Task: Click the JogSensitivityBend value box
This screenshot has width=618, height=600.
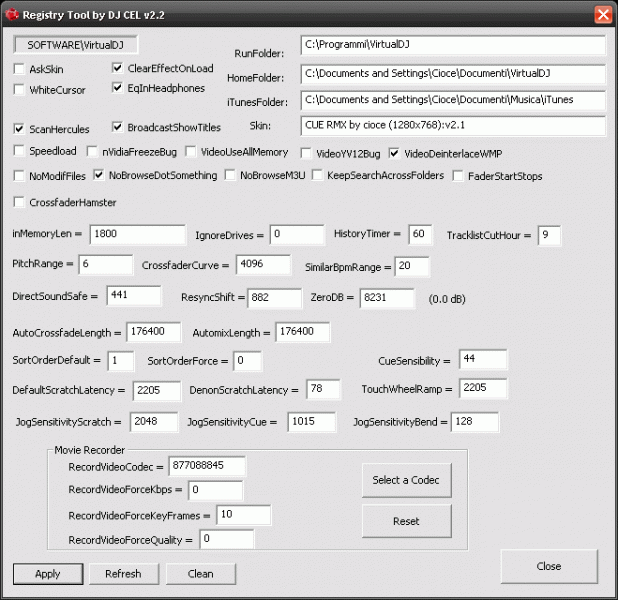Action: (475, 422)
